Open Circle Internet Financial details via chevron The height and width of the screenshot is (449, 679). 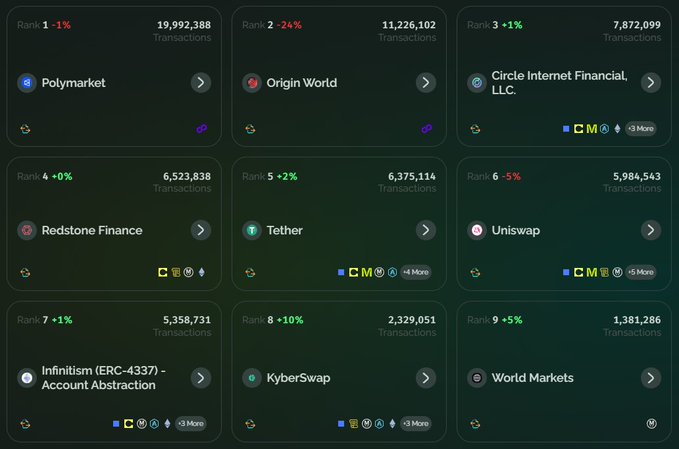tap(651, 83)
